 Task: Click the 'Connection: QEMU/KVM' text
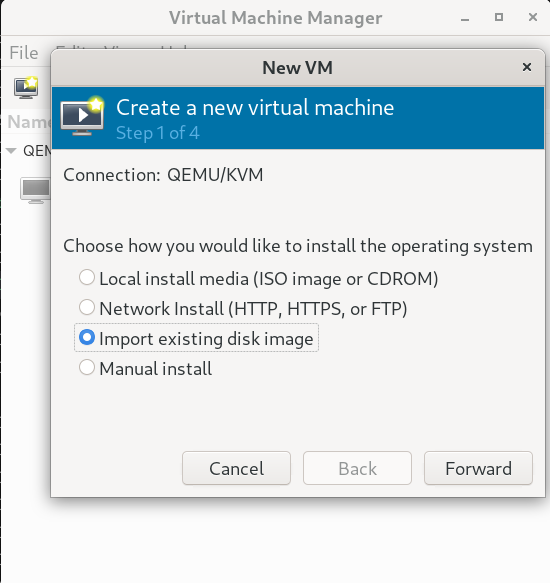click(163, 175)
